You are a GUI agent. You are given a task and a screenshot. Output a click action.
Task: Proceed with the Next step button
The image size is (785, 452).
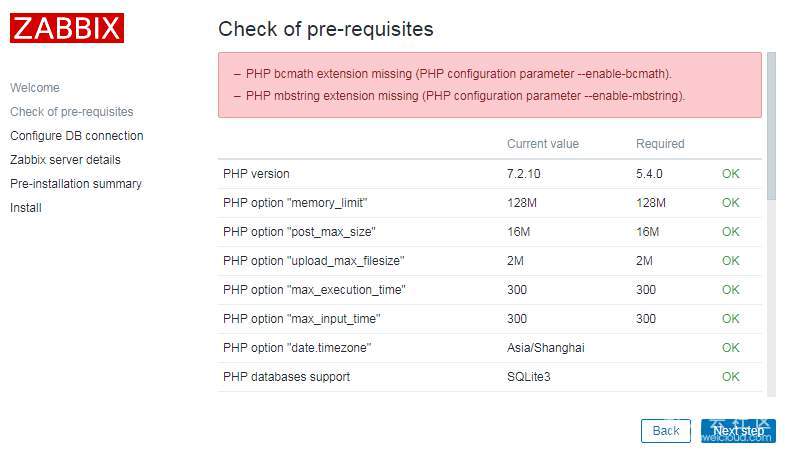738,430
